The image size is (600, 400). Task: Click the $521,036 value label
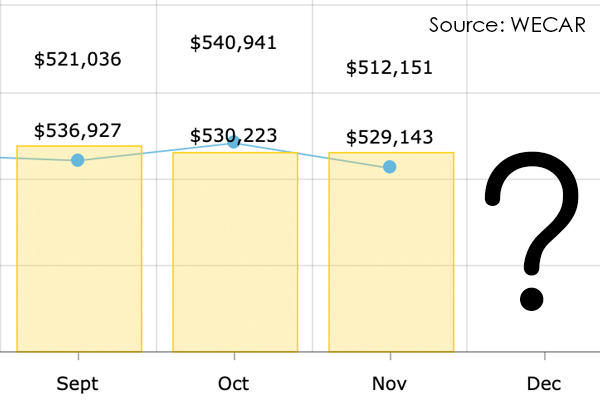[x=78, y=59]
